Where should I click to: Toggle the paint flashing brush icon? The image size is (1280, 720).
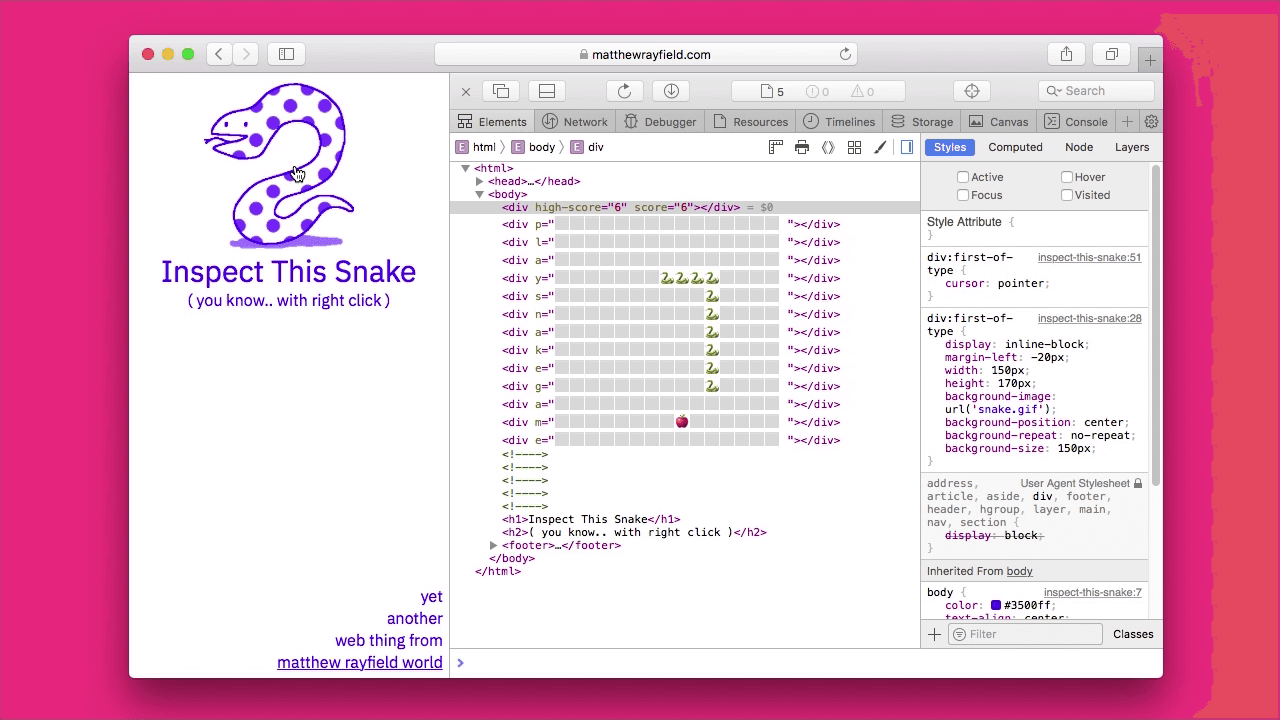[880, 147]
